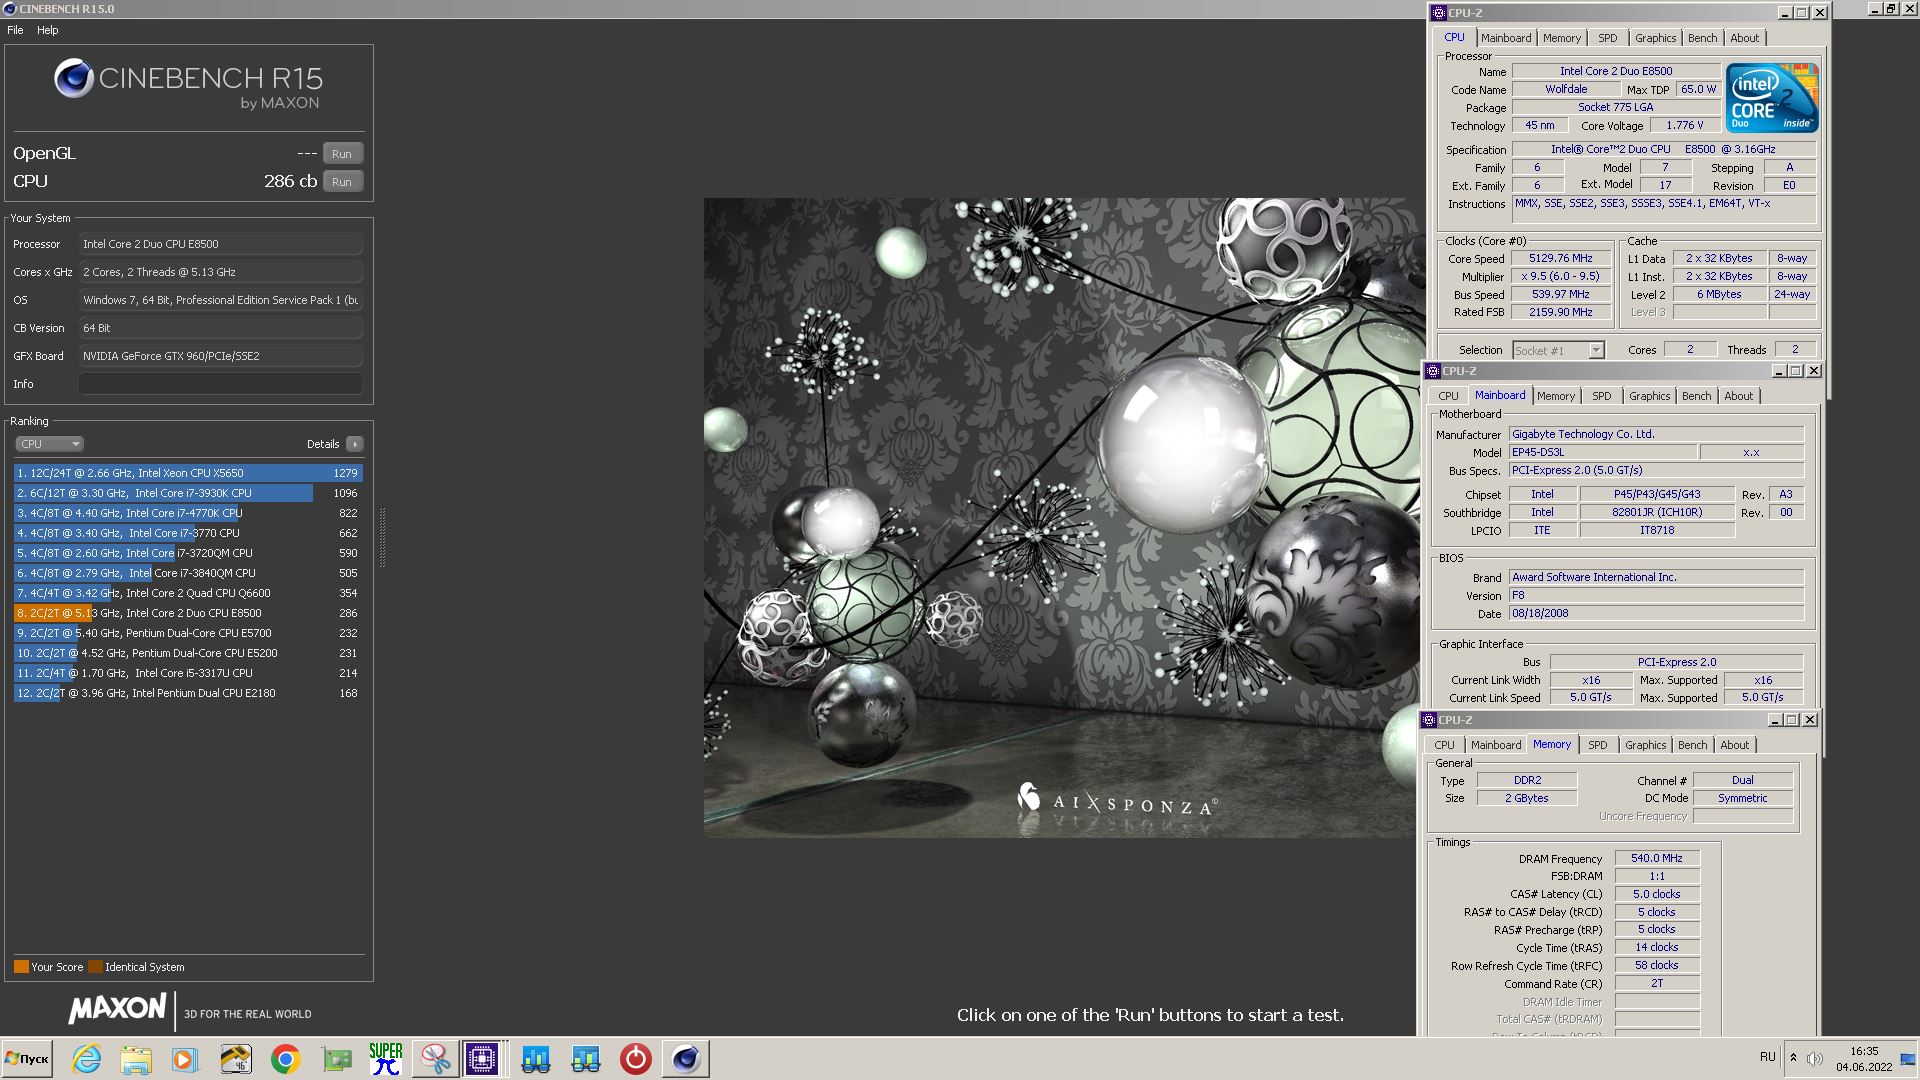
Task: Click the RU language indicator
Action: pos(1767,1057)
